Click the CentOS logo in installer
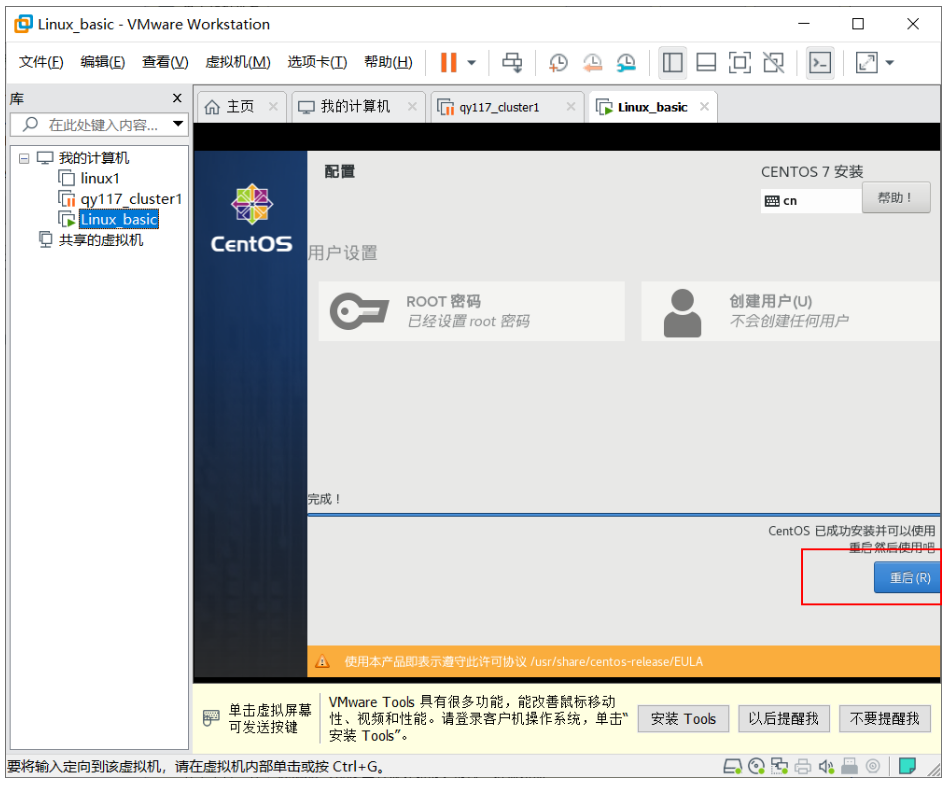Screen dimensions: 949x788 point(252,218)
